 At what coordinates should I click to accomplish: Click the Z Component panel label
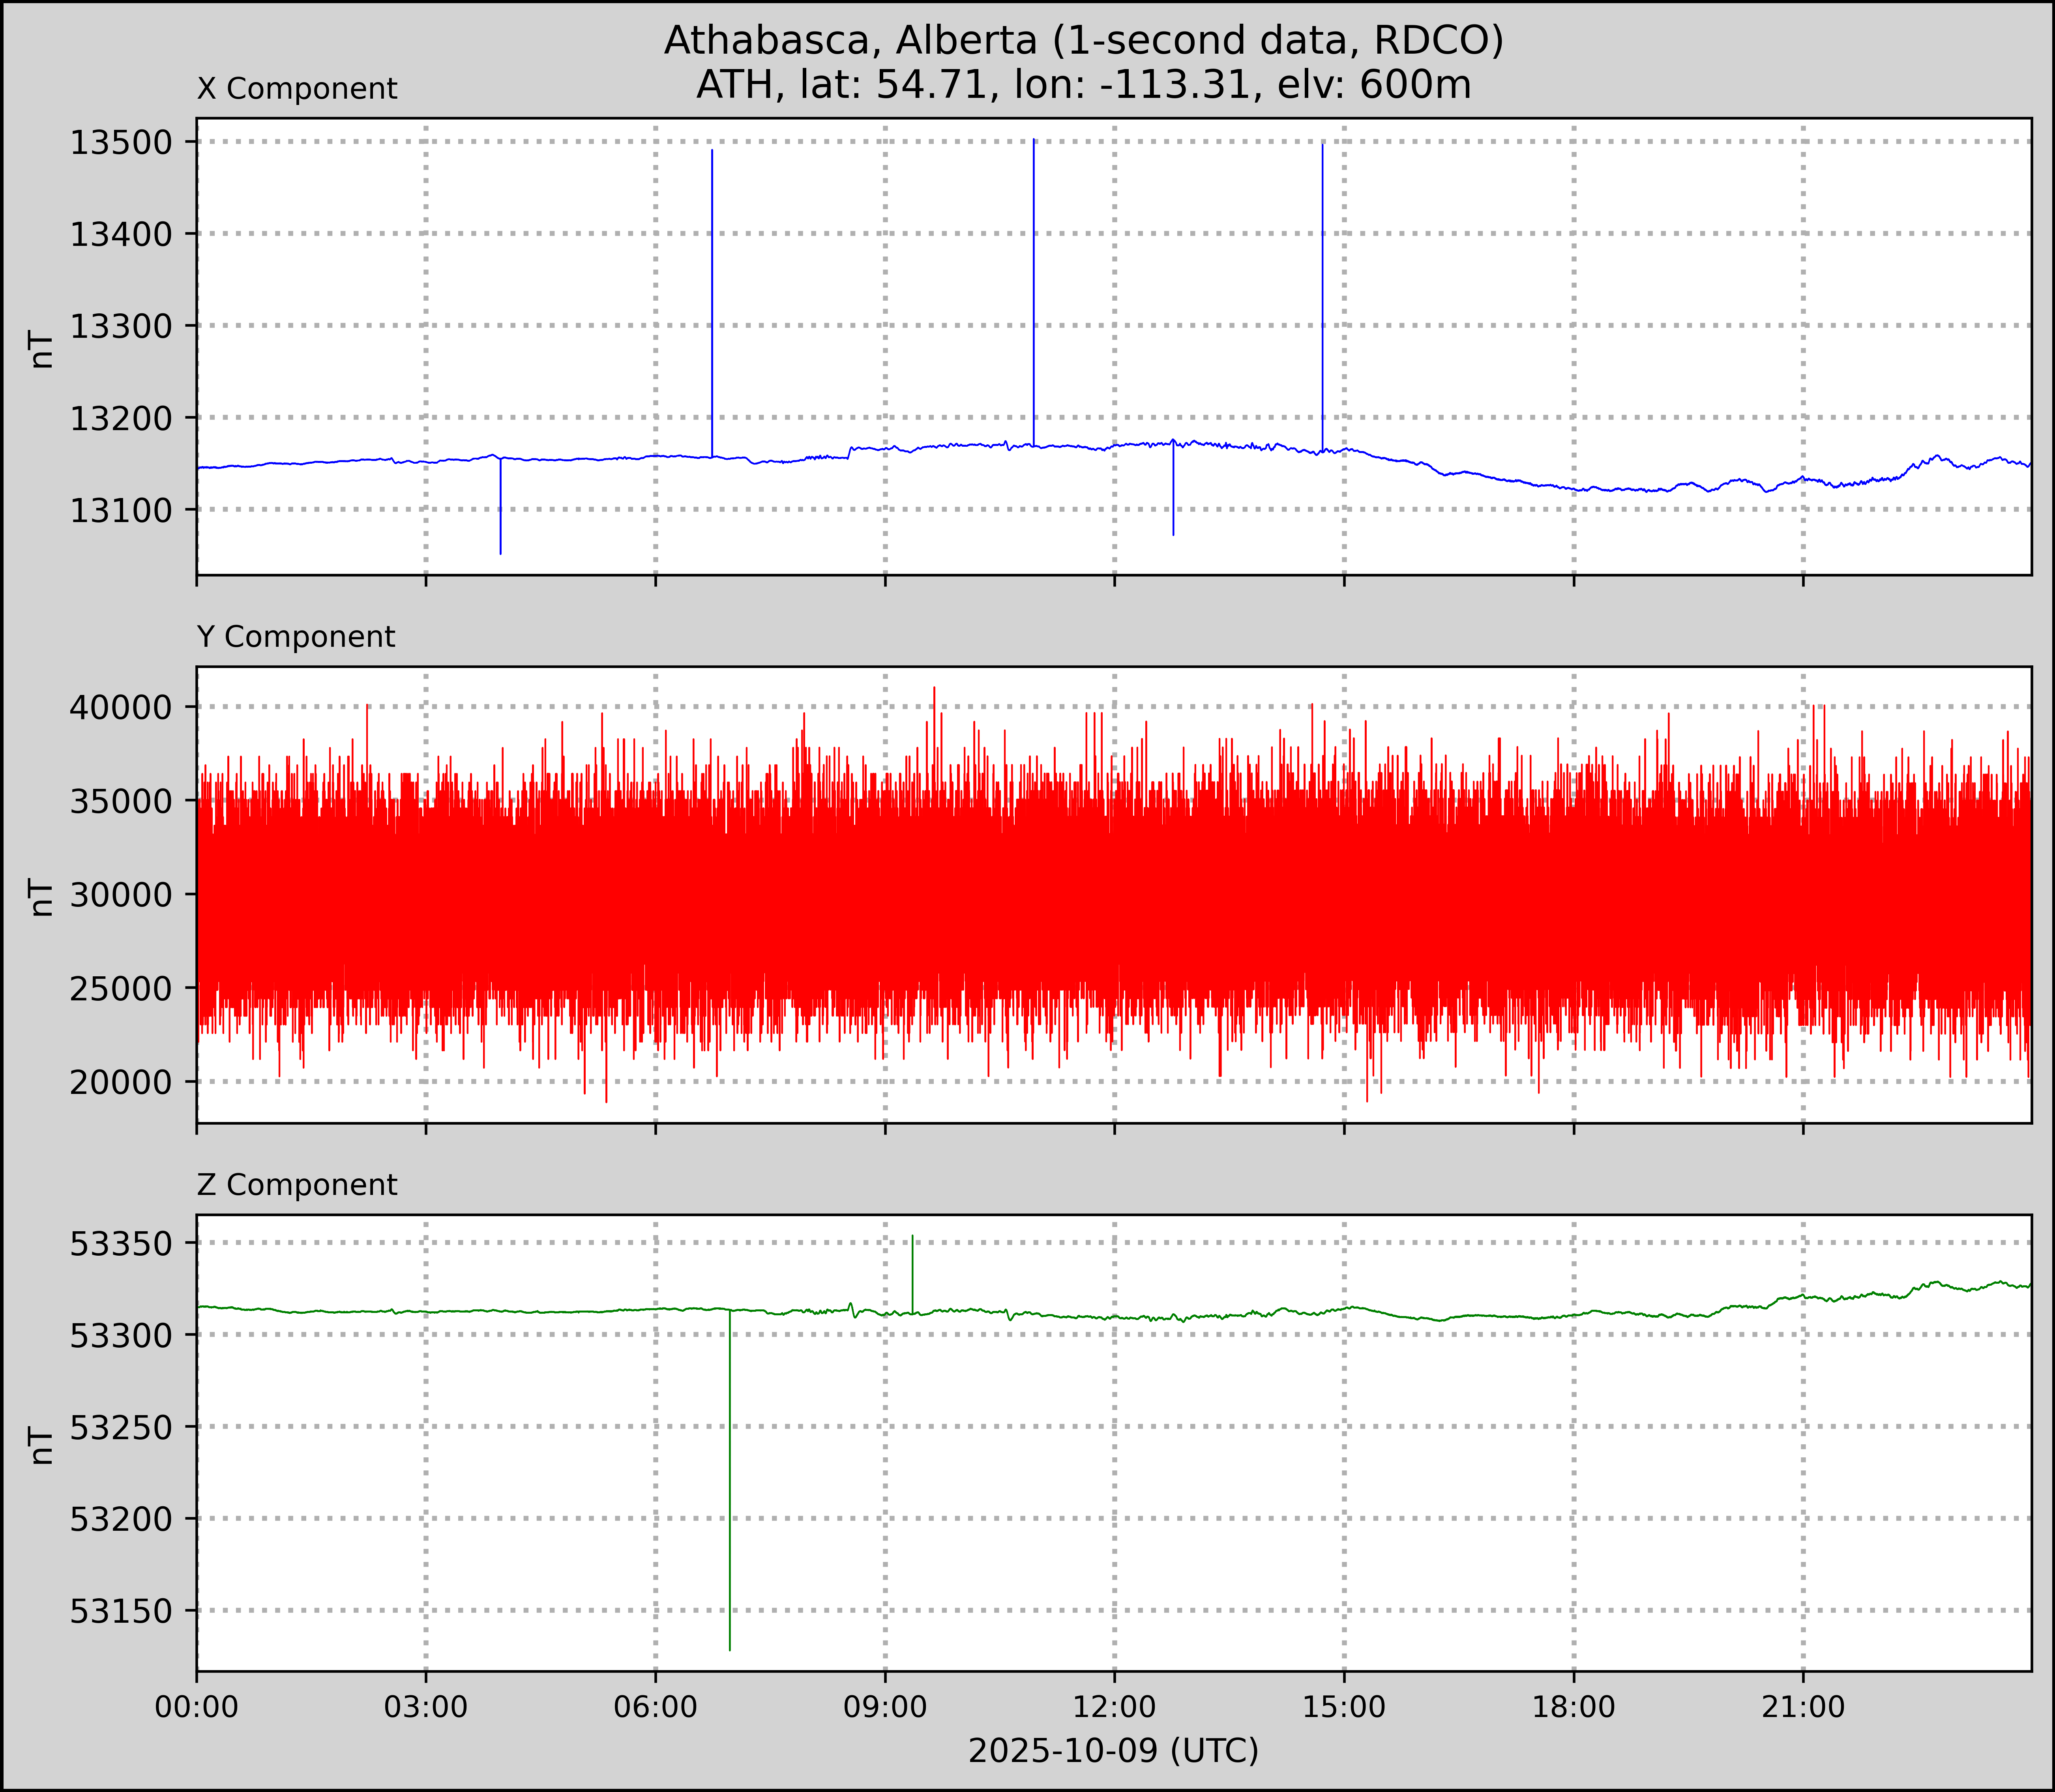(297, 1185)
